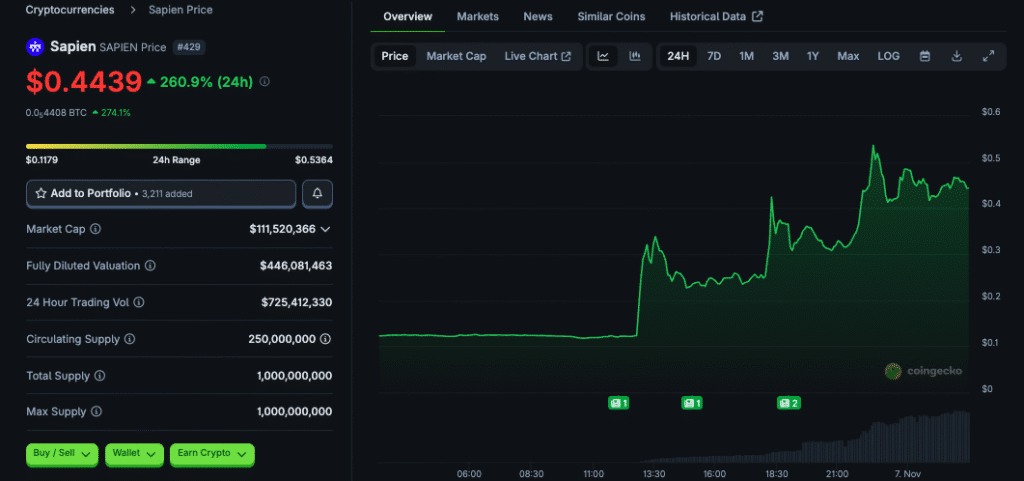Select the 7D time range
The image size is (1024, 481).
[714, 56]
